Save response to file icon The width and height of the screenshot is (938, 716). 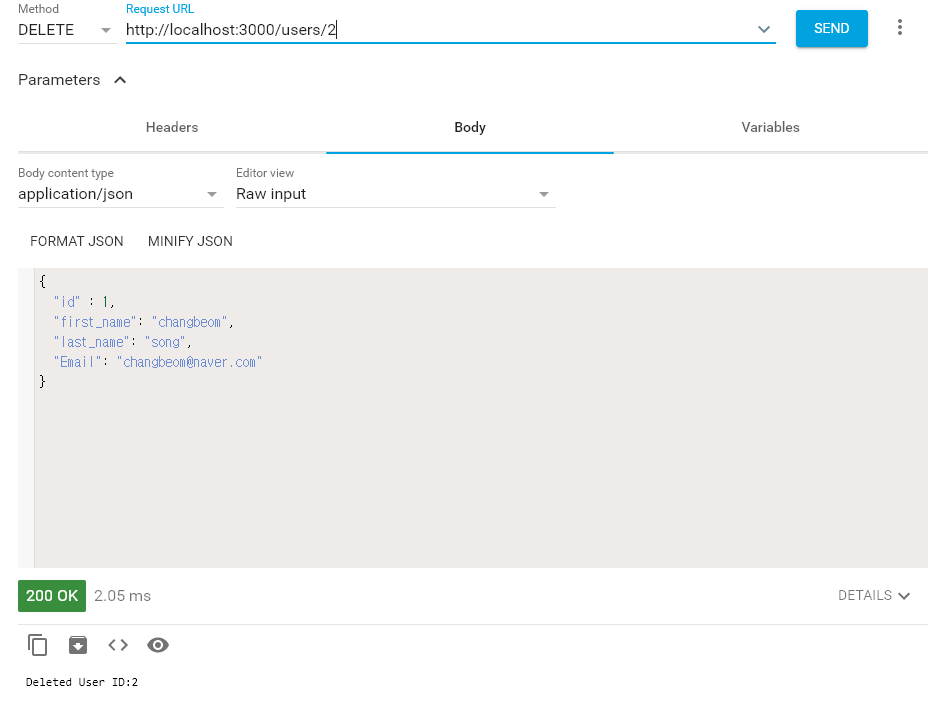[78, 645]
